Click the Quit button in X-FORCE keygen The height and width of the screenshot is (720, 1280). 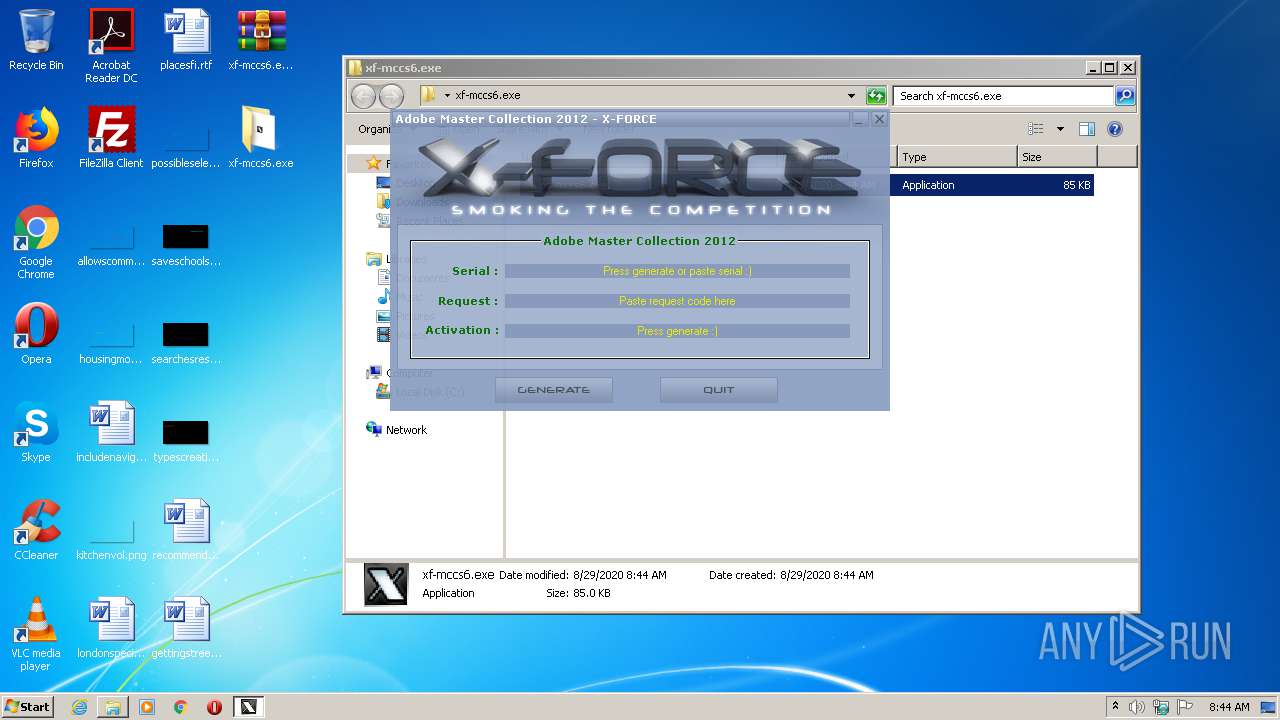pyautogui.click(x=718, y=390)
